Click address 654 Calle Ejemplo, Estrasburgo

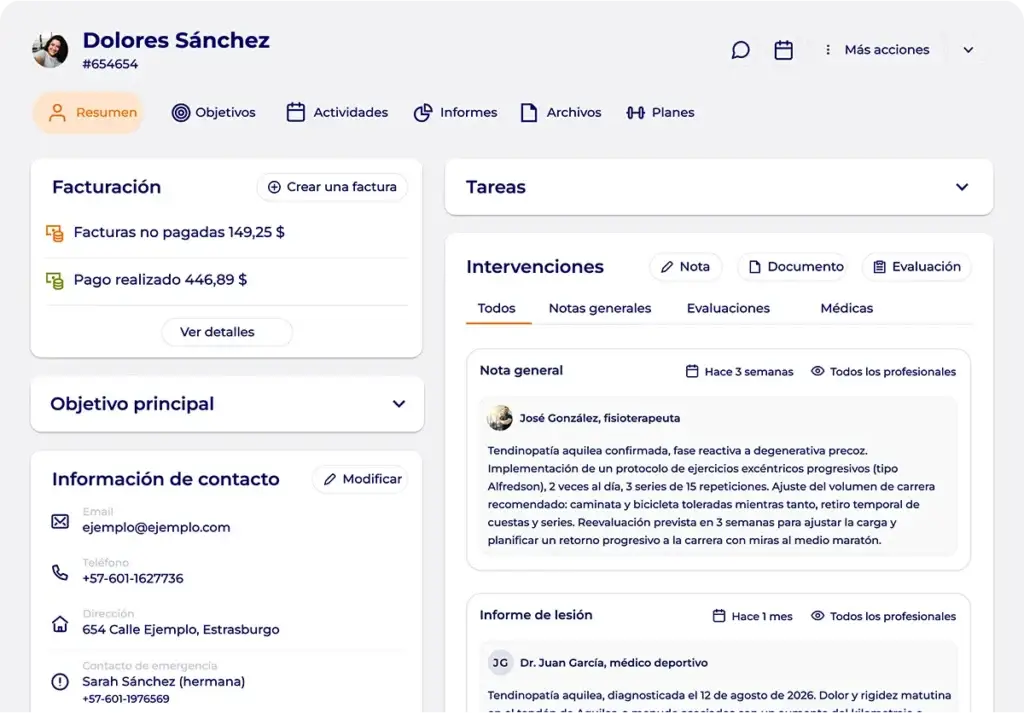point(181,629)
